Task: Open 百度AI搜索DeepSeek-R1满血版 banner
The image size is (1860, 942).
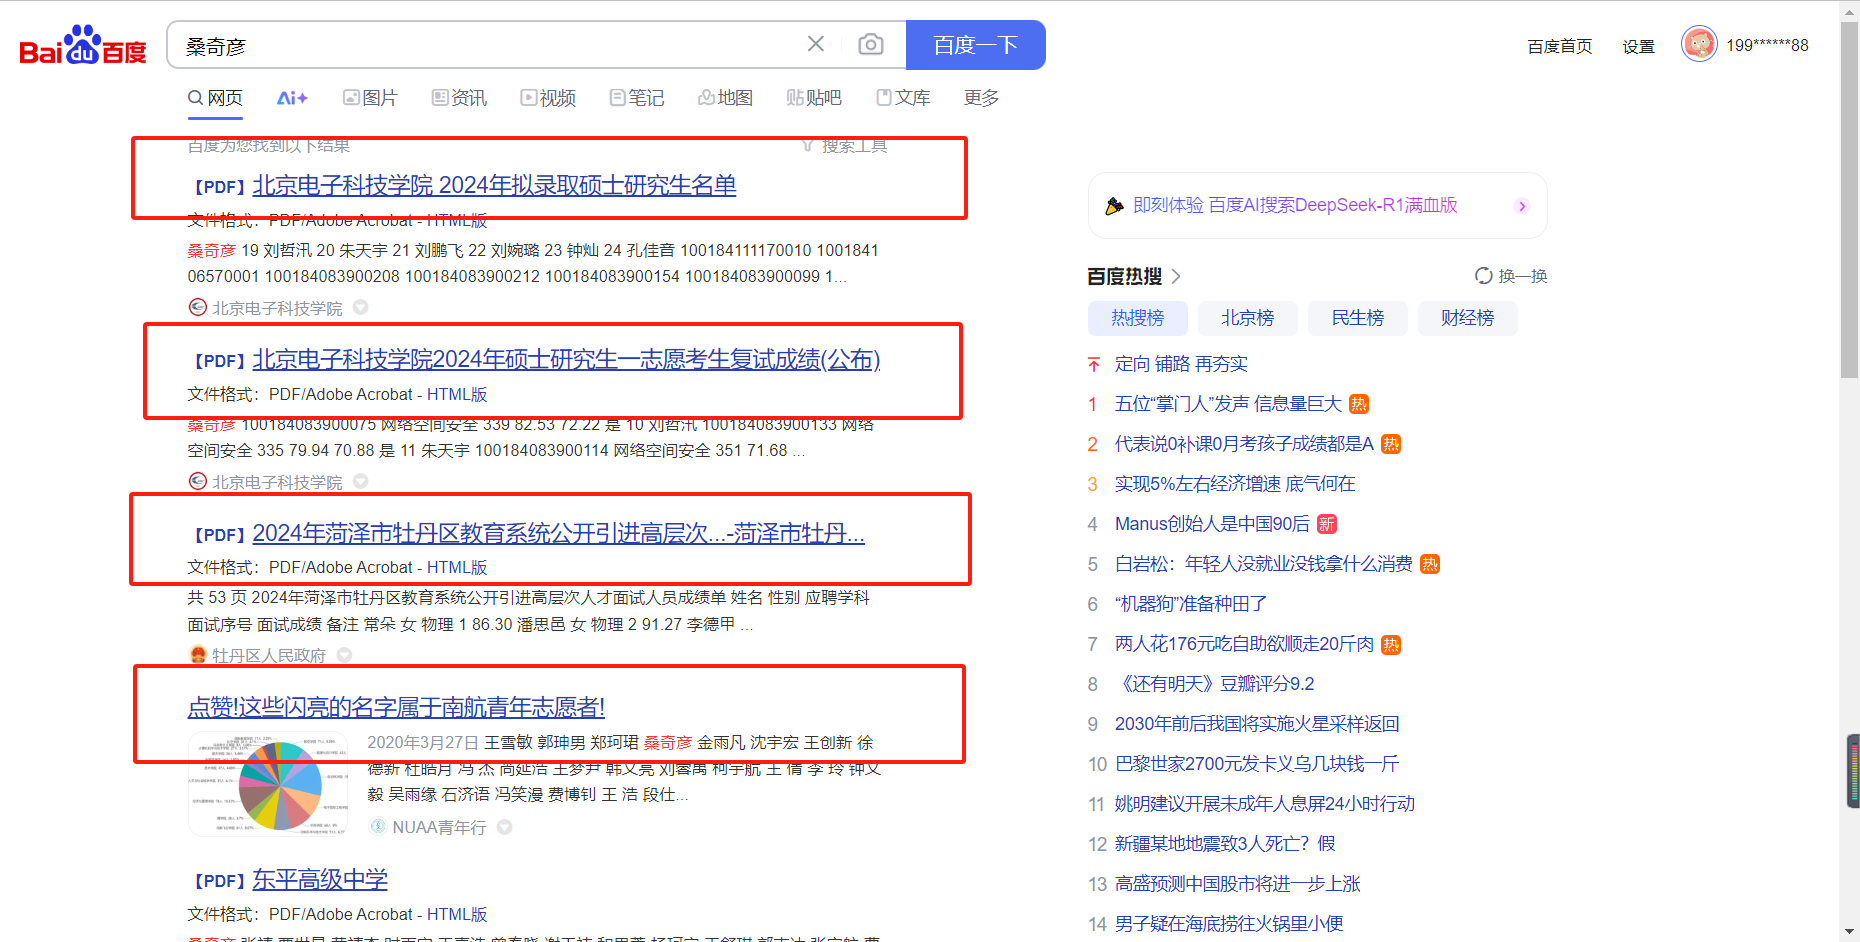Action: (x=1318, y=205)
